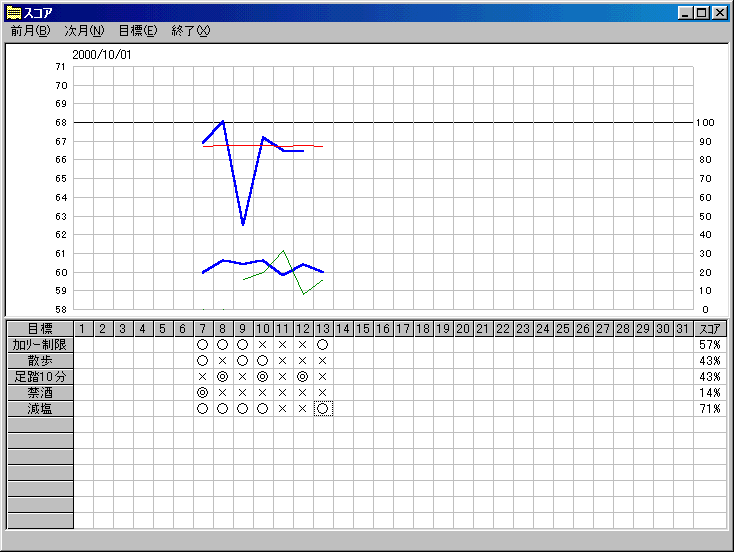Viewport: 734px width, 552px height.
Task: Toggle 足踏10分 cross mark on day 7
Action: [202, 377]
